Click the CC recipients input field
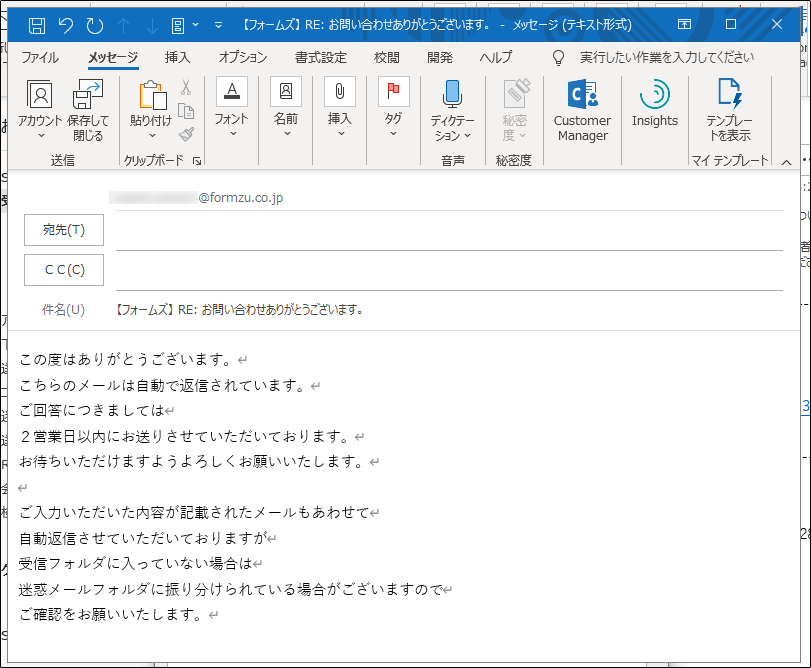 pyautogui.click(x=449, y=271)
